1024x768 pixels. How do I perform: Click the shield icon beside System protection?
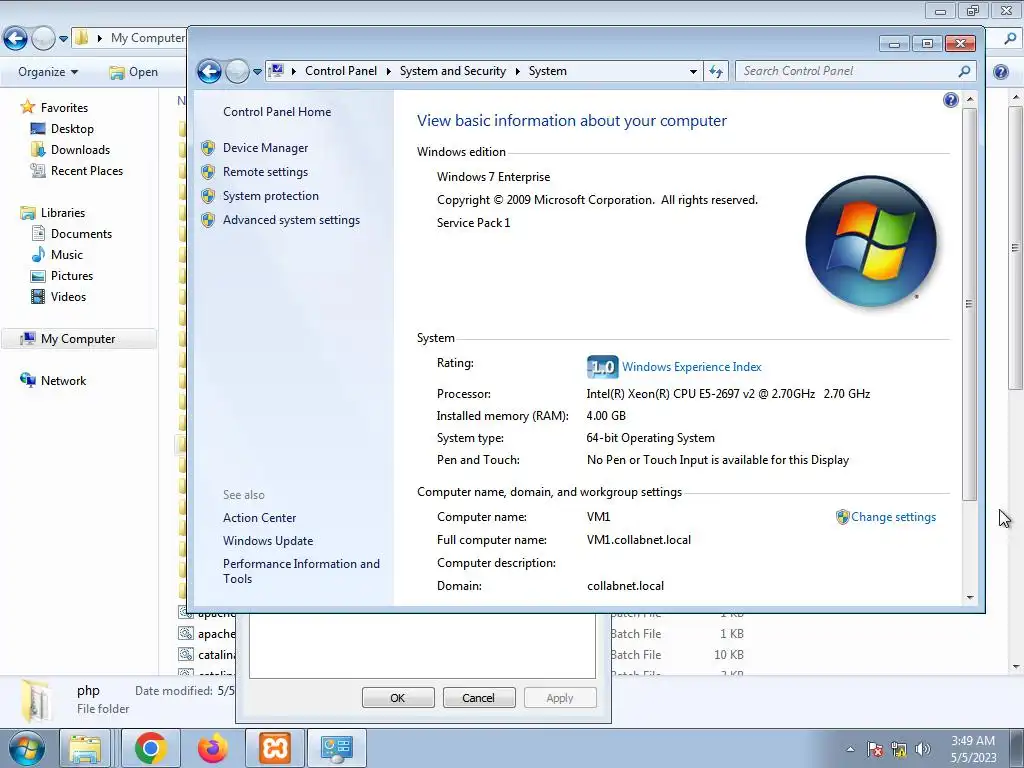tap(208, 196)
